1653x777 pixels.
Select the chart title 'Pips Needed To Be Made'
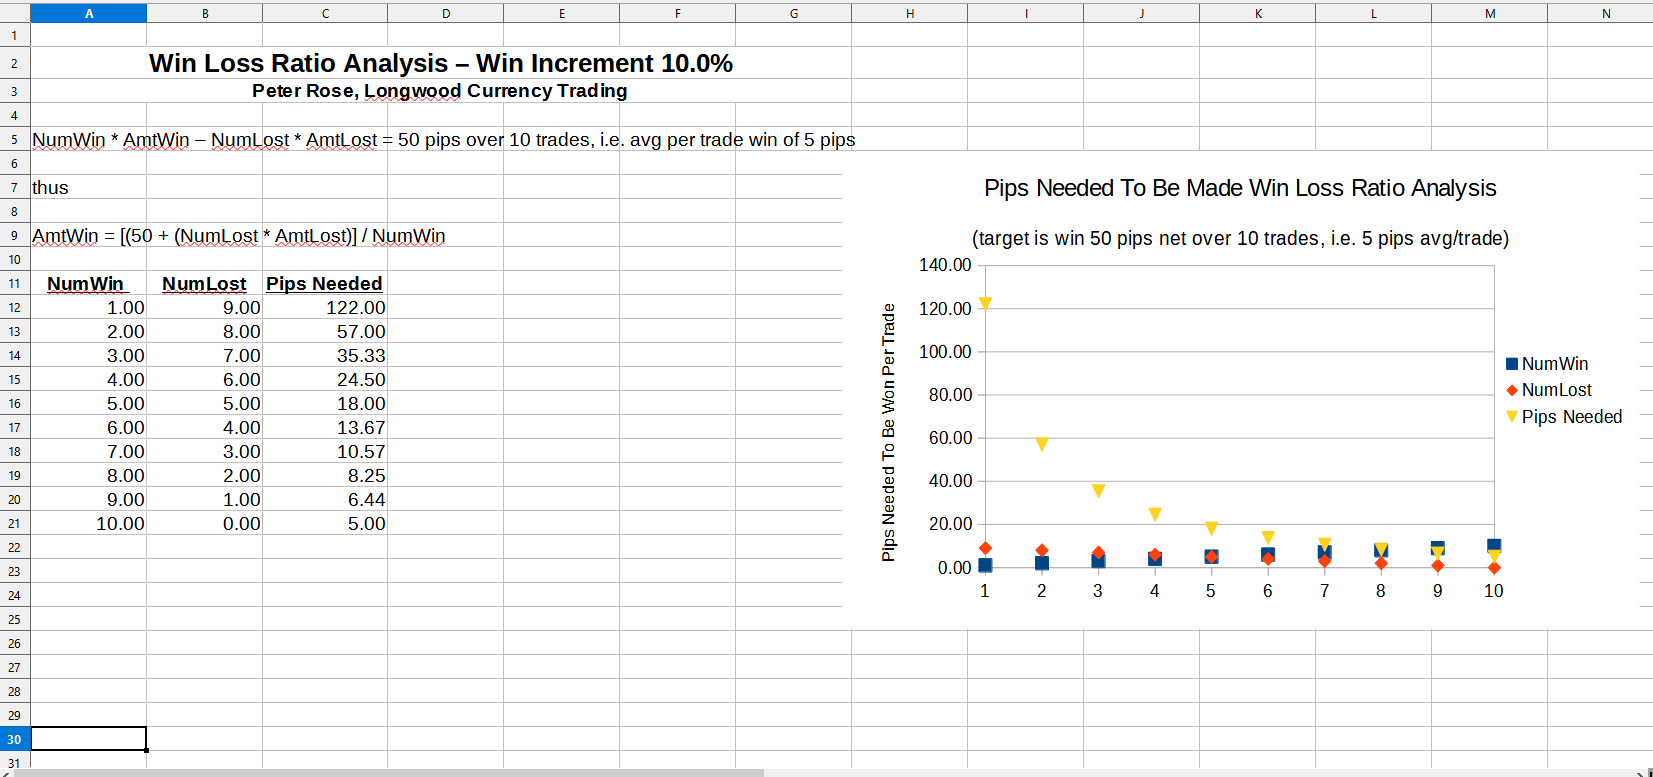[1240, 188]
